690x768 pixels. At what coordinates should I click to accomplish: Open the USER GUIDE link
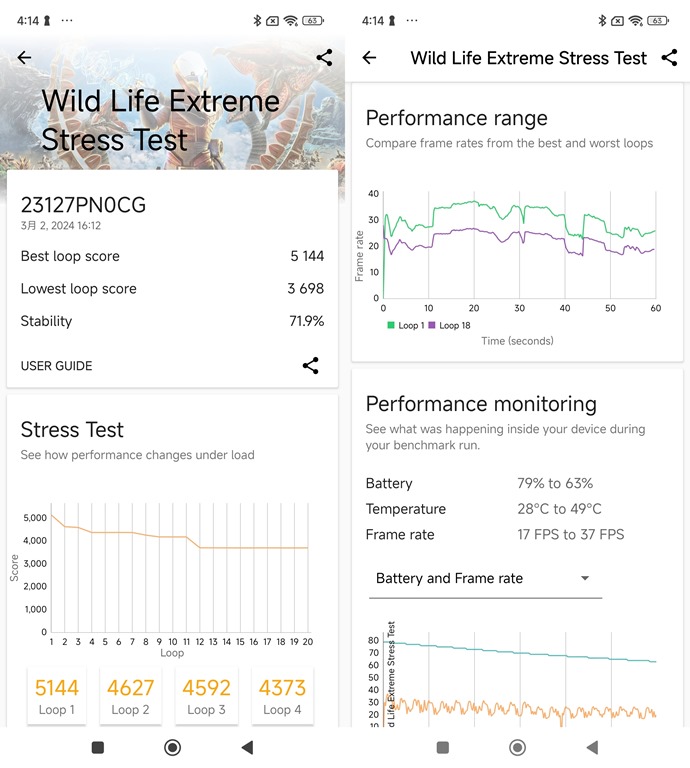[57, 366]
